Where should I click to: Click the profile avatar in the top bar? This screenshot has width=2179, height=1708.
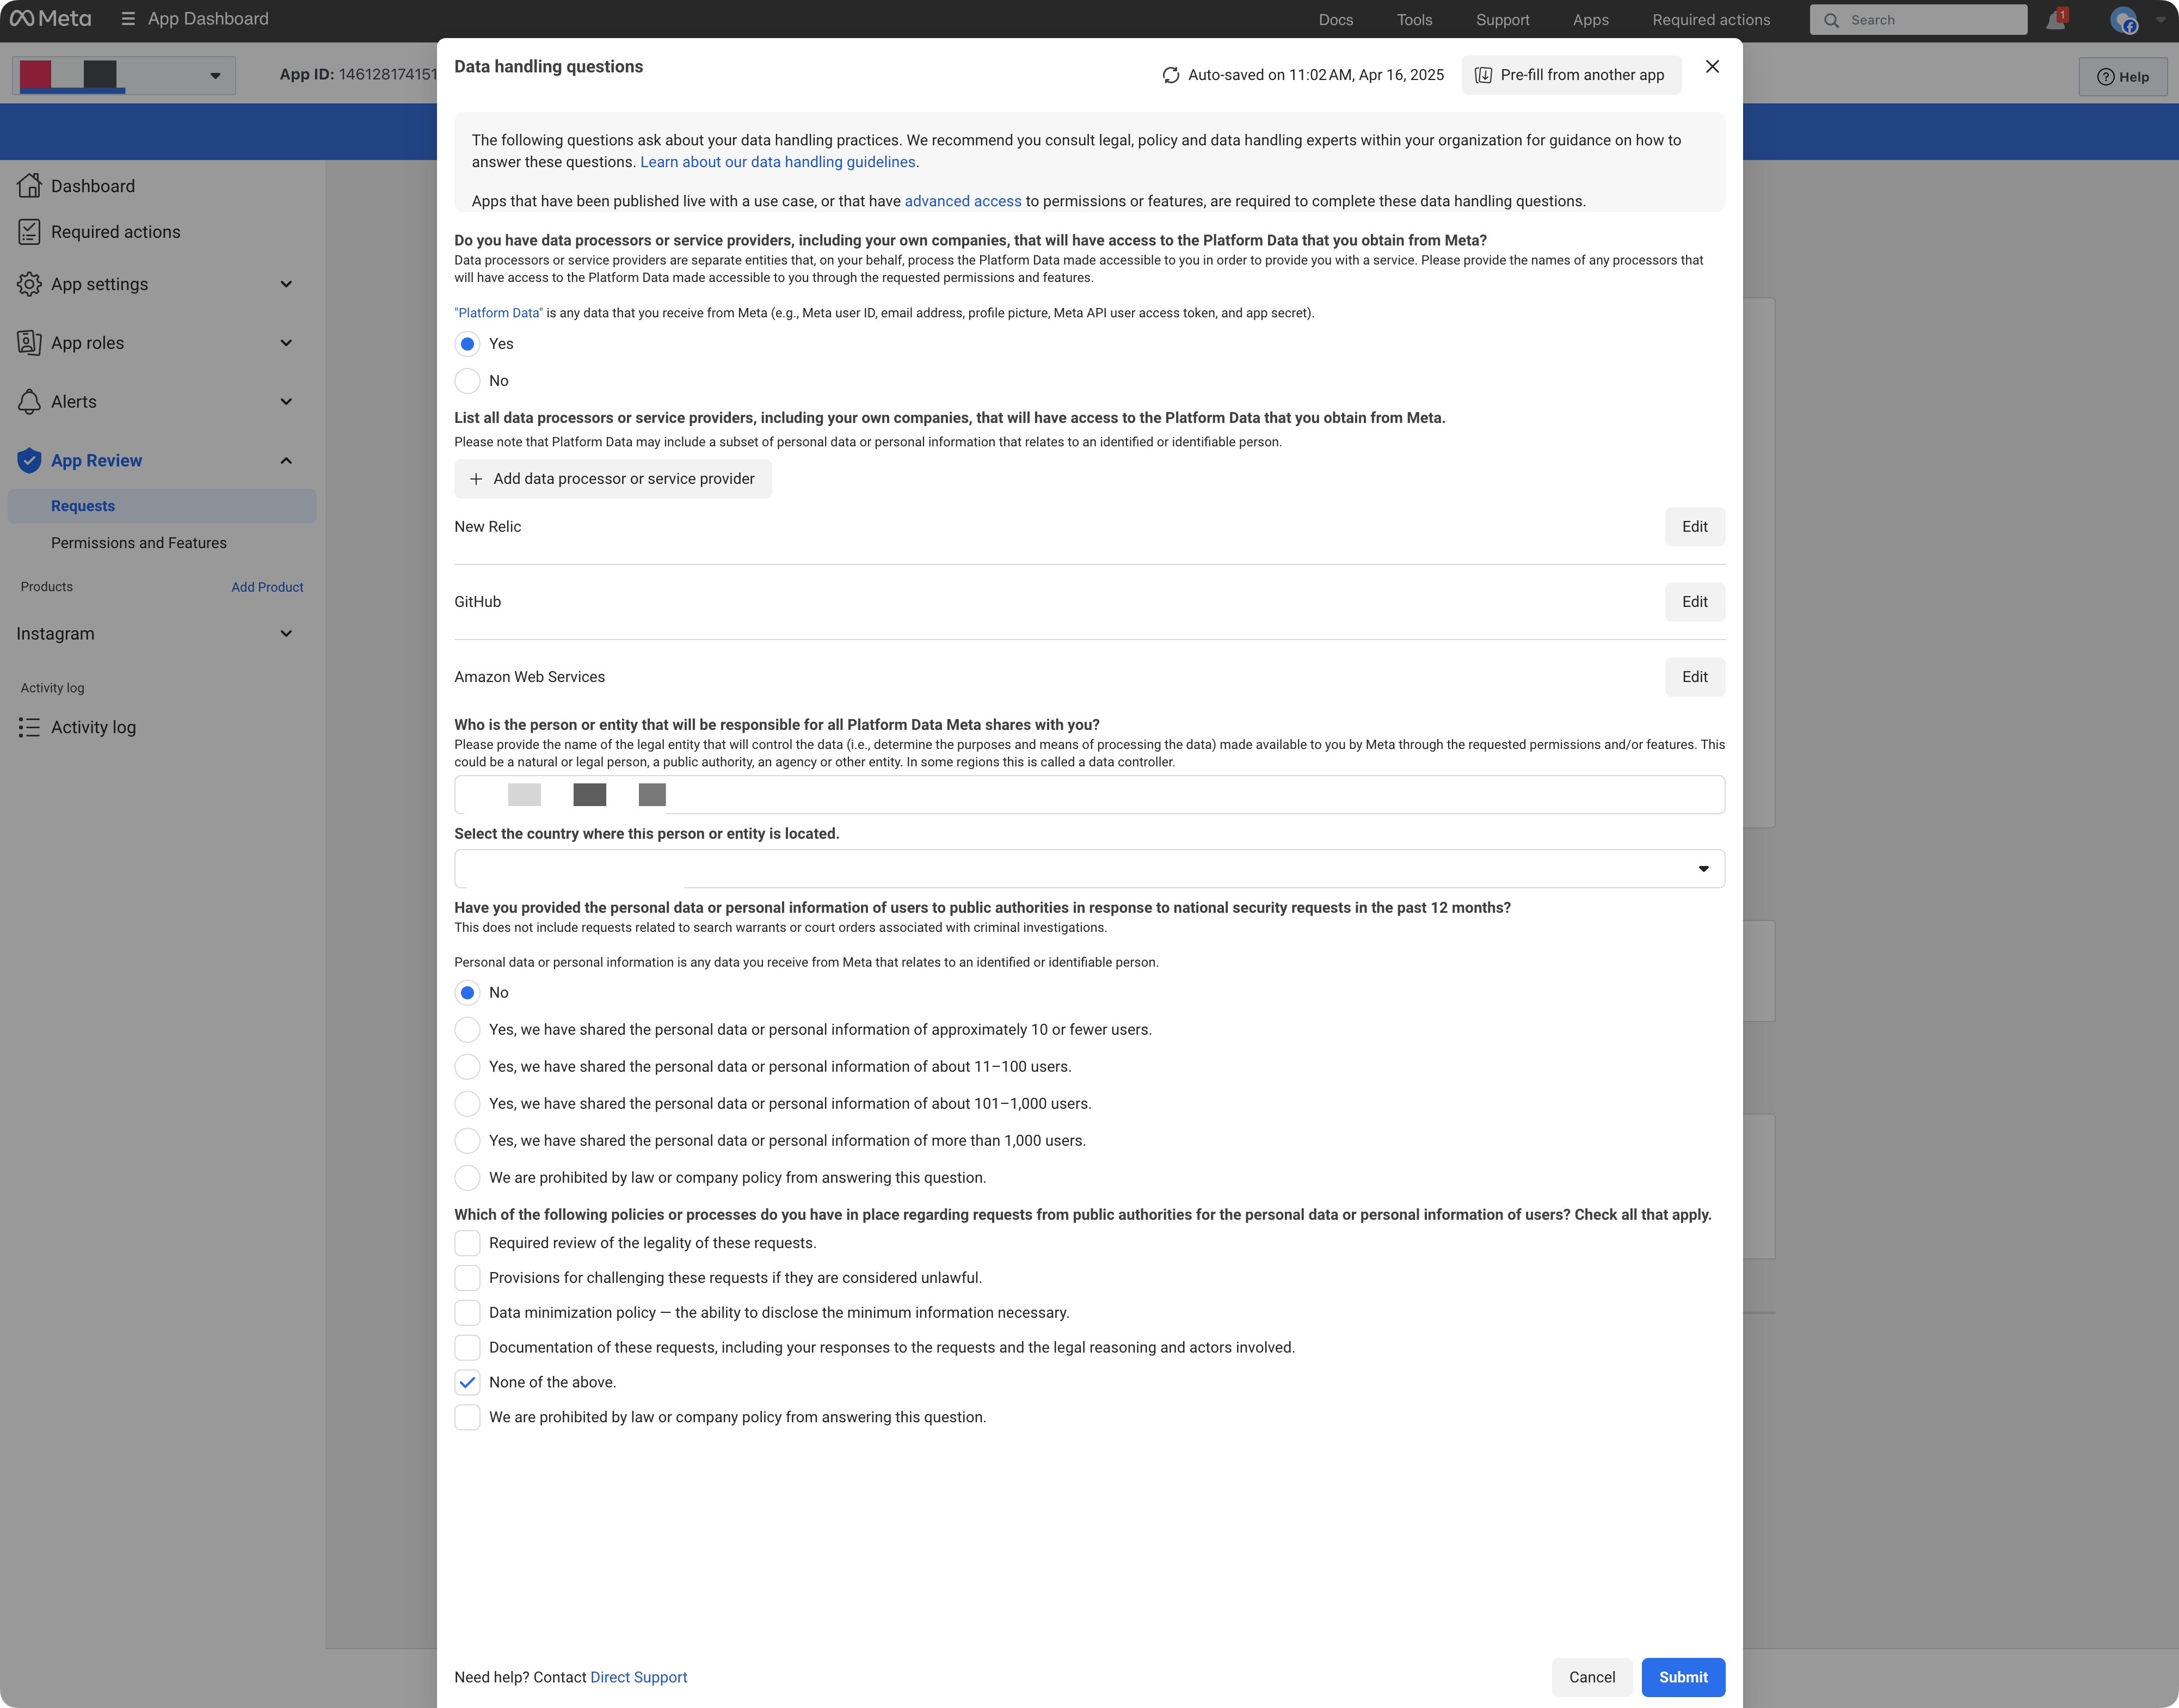2123,20
